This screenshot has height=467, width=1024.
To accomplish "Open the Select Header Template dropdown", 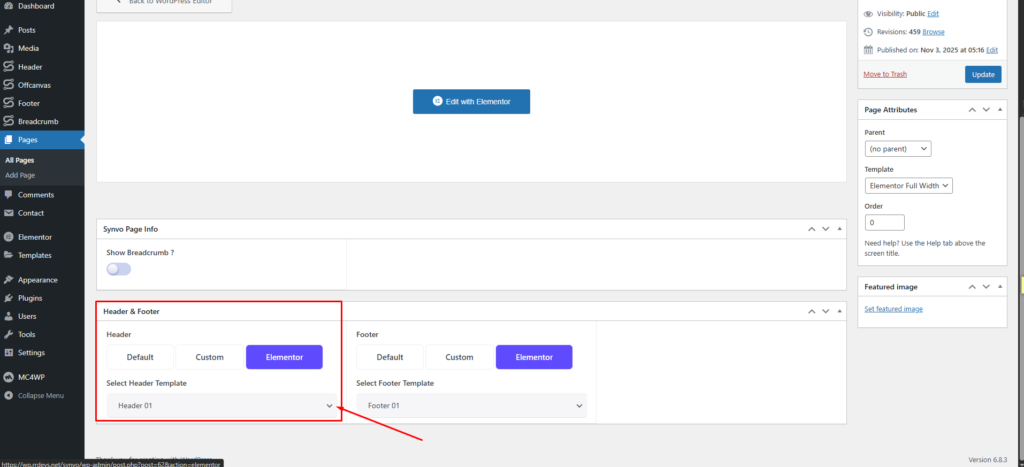I will point(221,406).
